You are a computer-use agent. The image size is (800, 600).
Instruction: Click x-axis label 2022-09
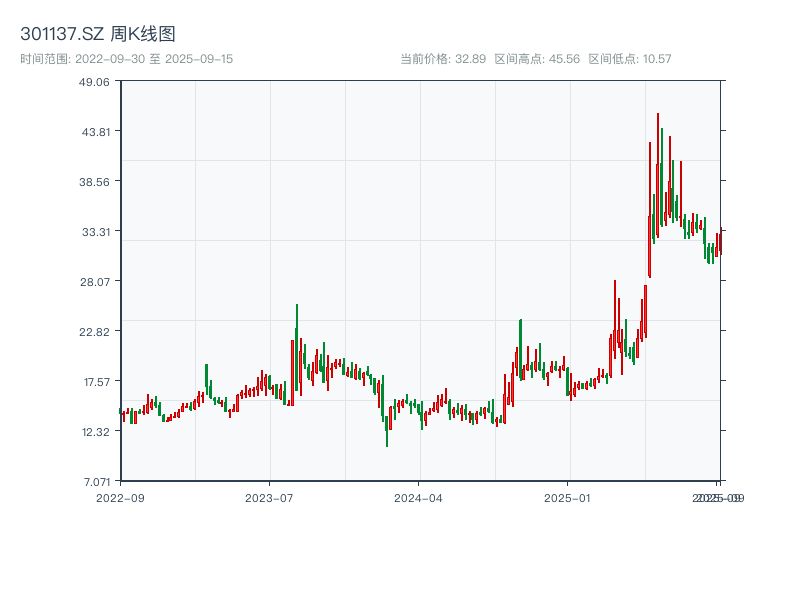click(x=120, y=498)
